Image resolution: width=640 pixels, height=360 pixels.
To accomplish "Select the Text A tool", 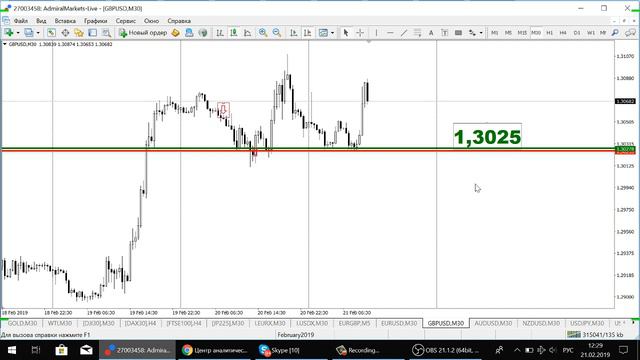I will tap(431, 33).
